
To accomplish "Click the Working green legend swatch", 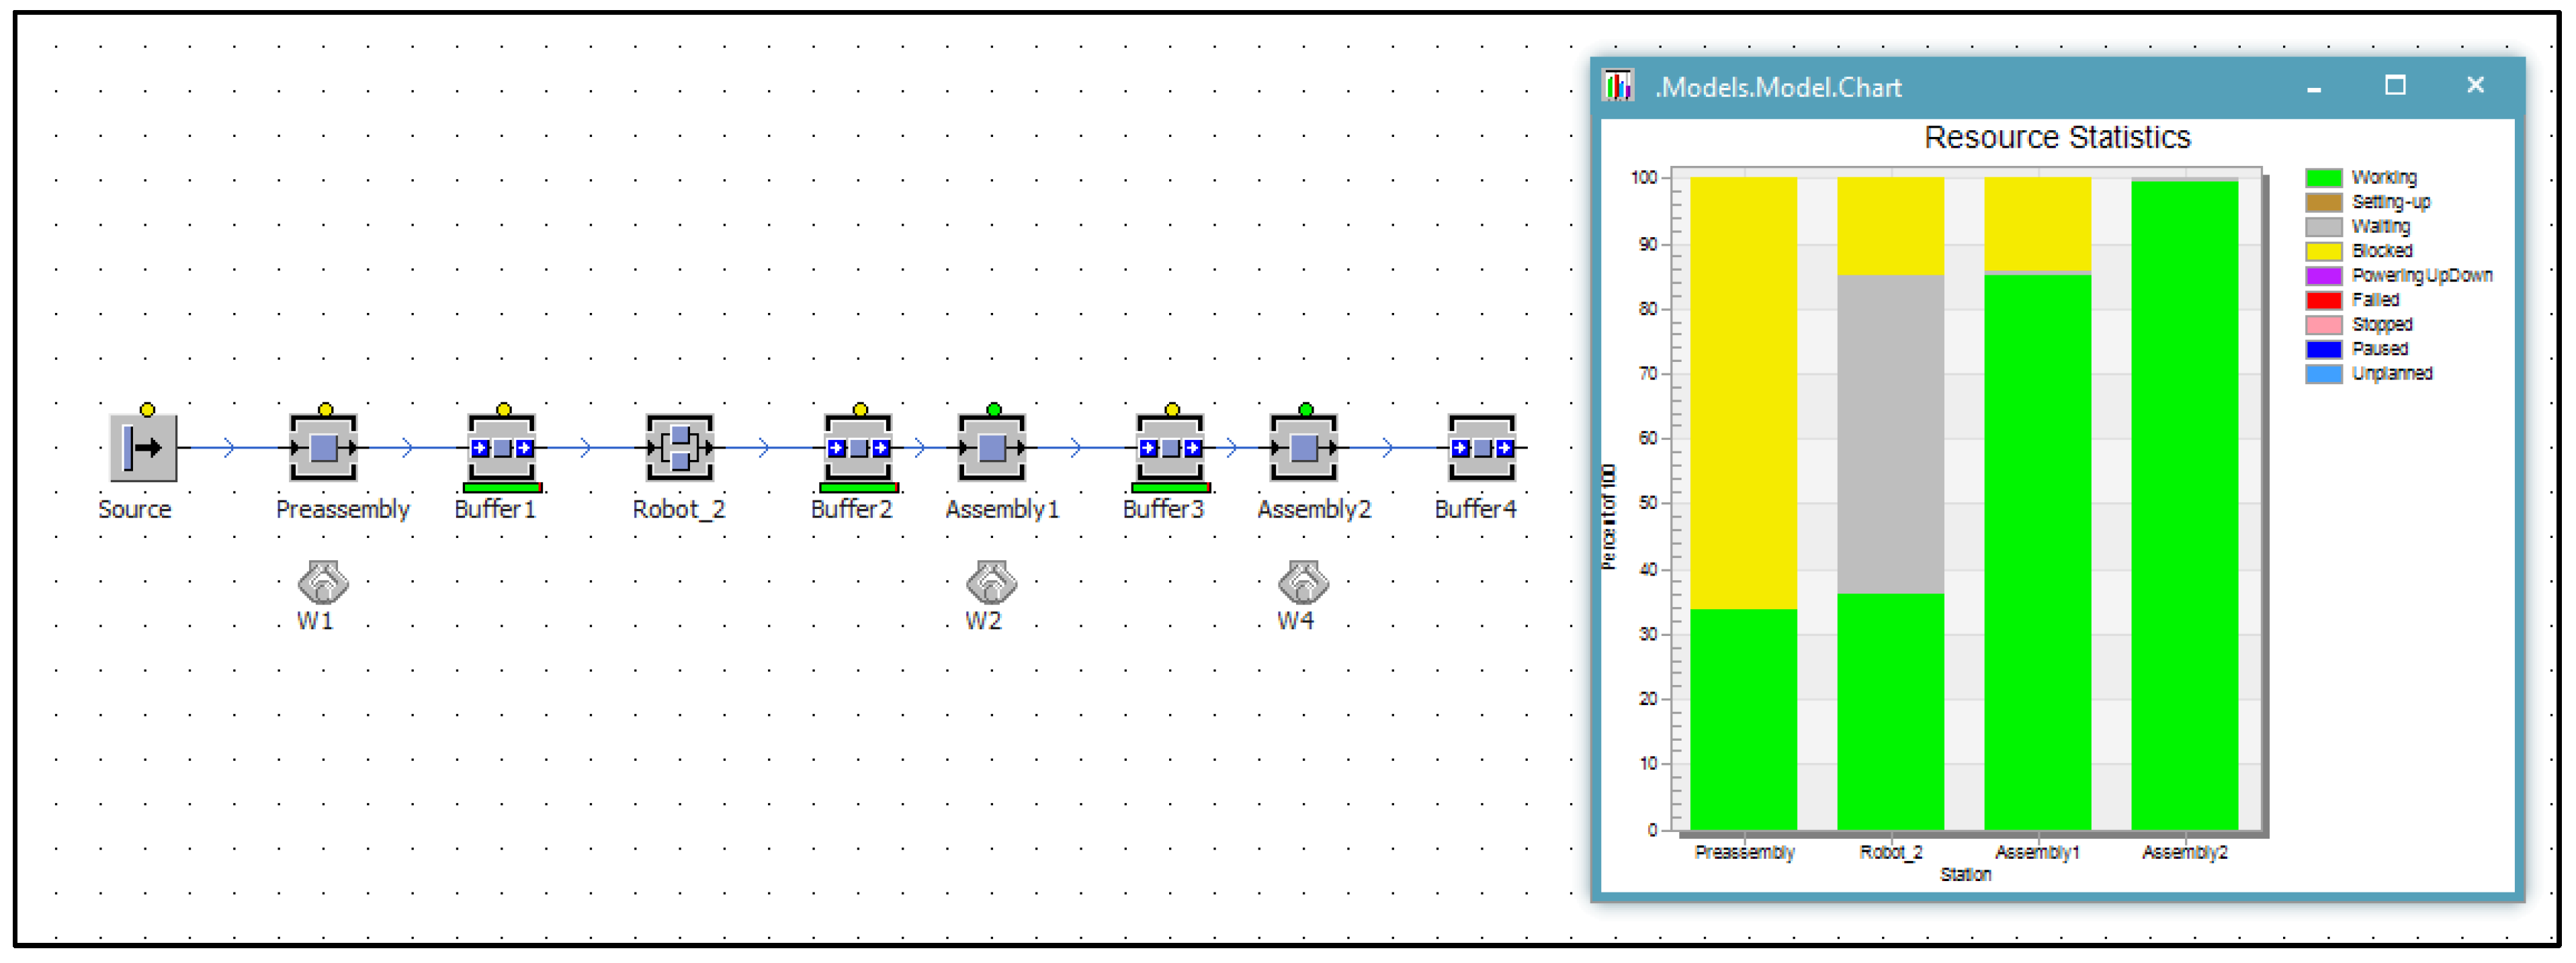I will click(2323, 178).
